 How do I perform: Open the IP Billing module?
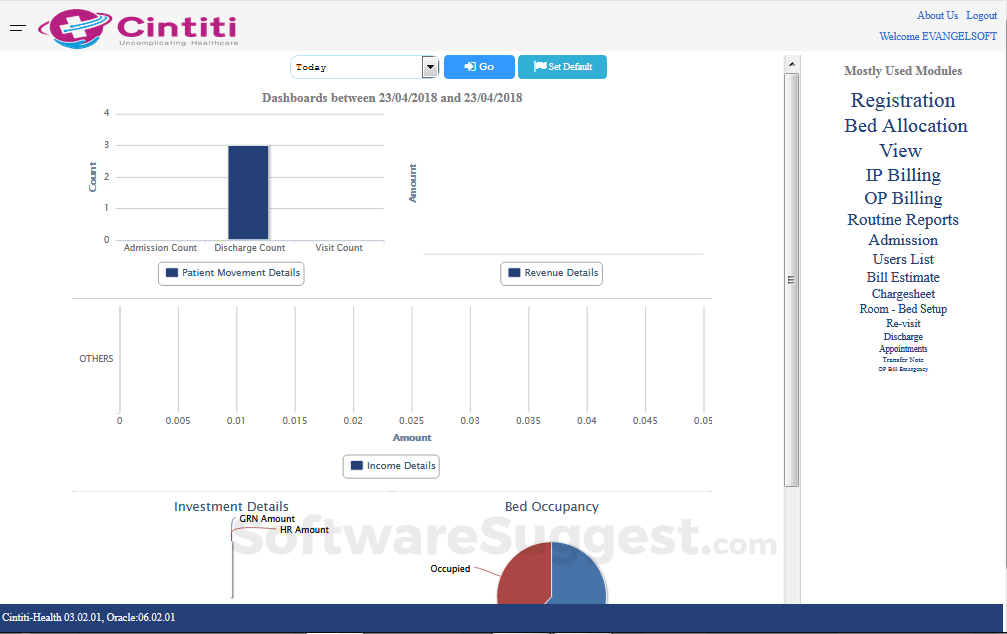pos(902,175)
